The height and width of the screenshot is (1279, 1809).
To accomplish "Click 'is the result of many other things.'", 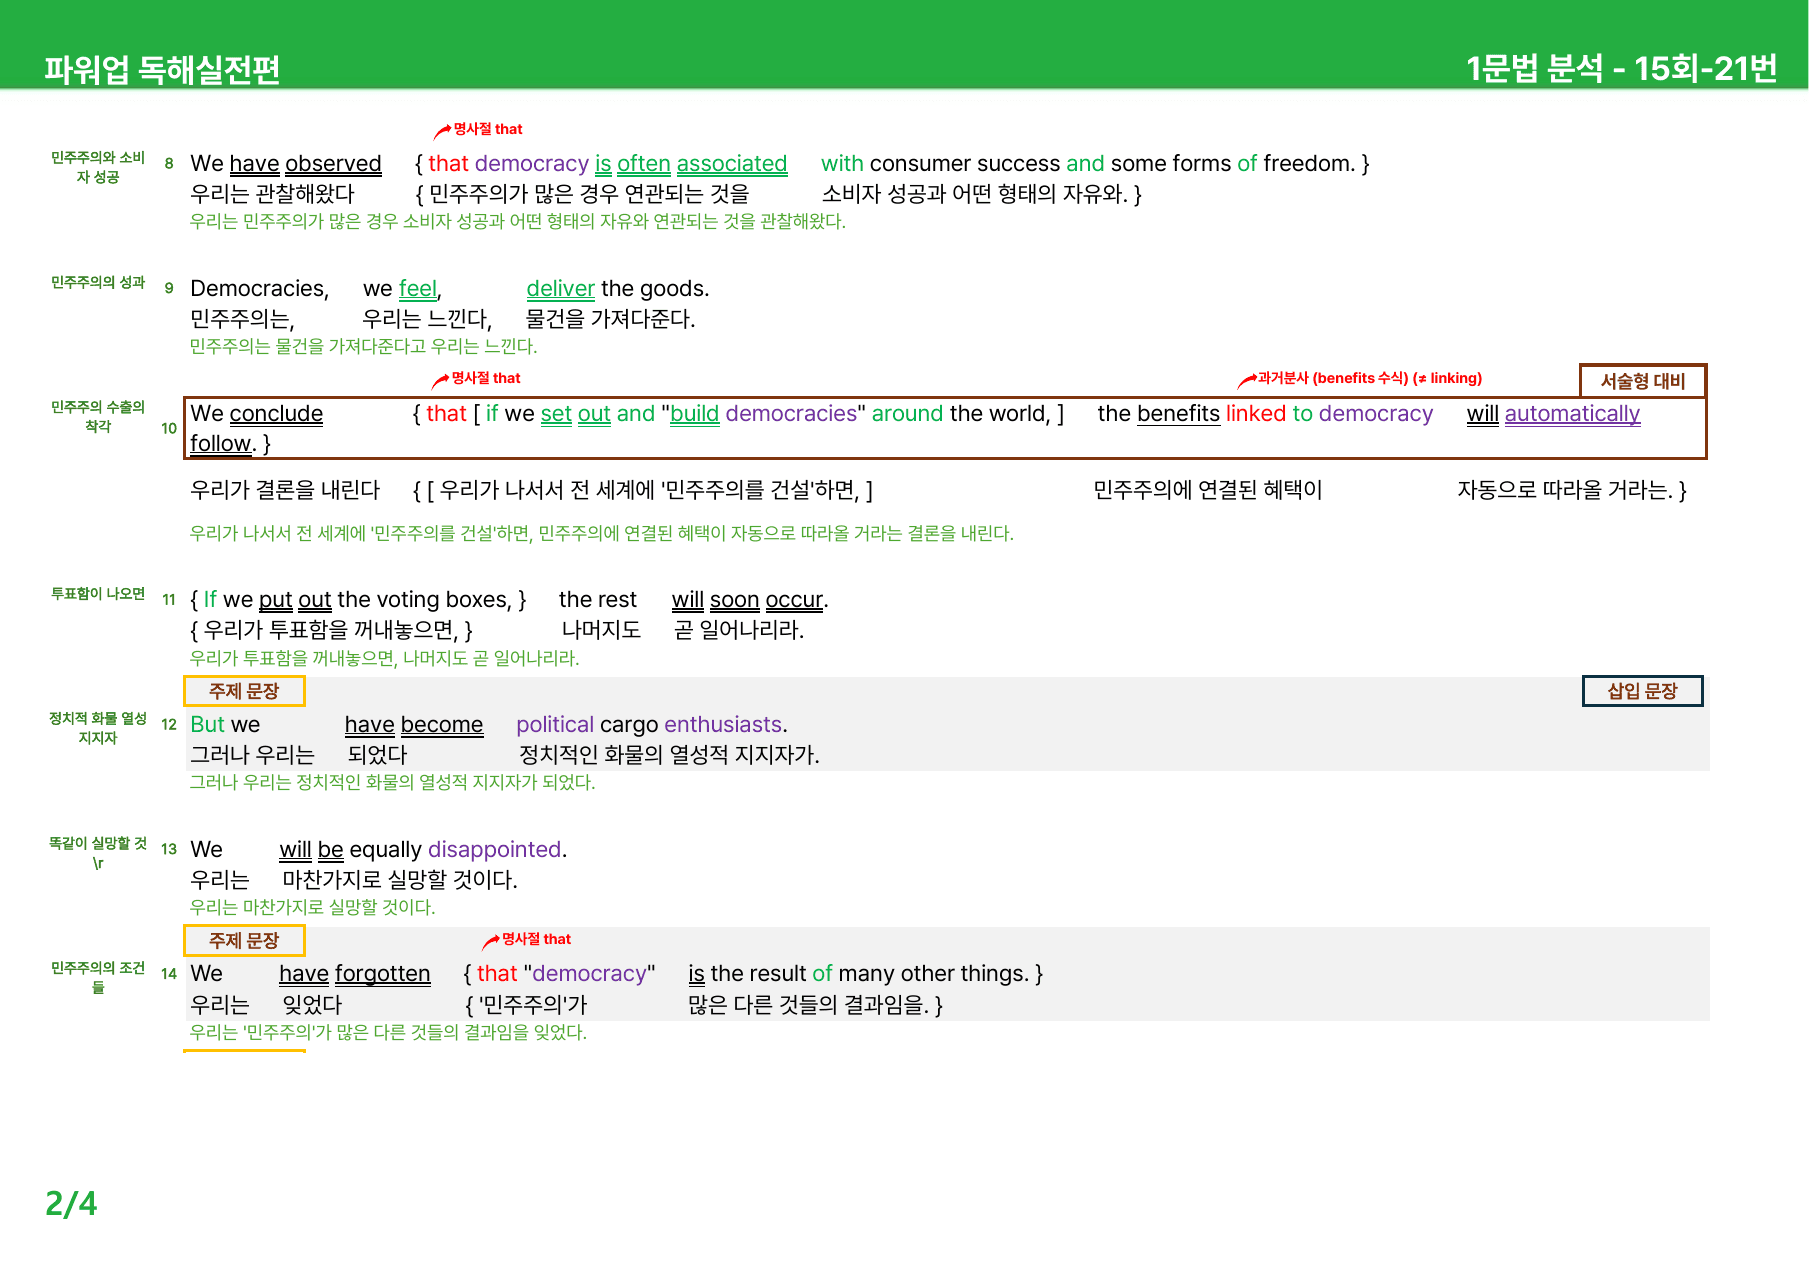I will coord(859,974).
